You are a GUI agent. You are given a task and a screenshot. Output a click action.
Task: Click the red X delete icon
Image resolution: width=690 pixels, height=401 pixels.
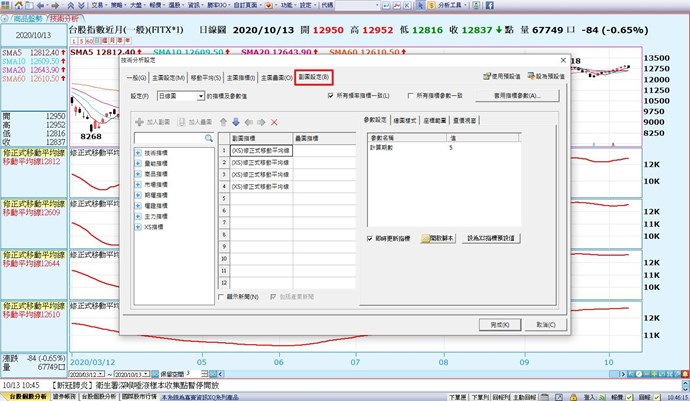click(275, 121)
